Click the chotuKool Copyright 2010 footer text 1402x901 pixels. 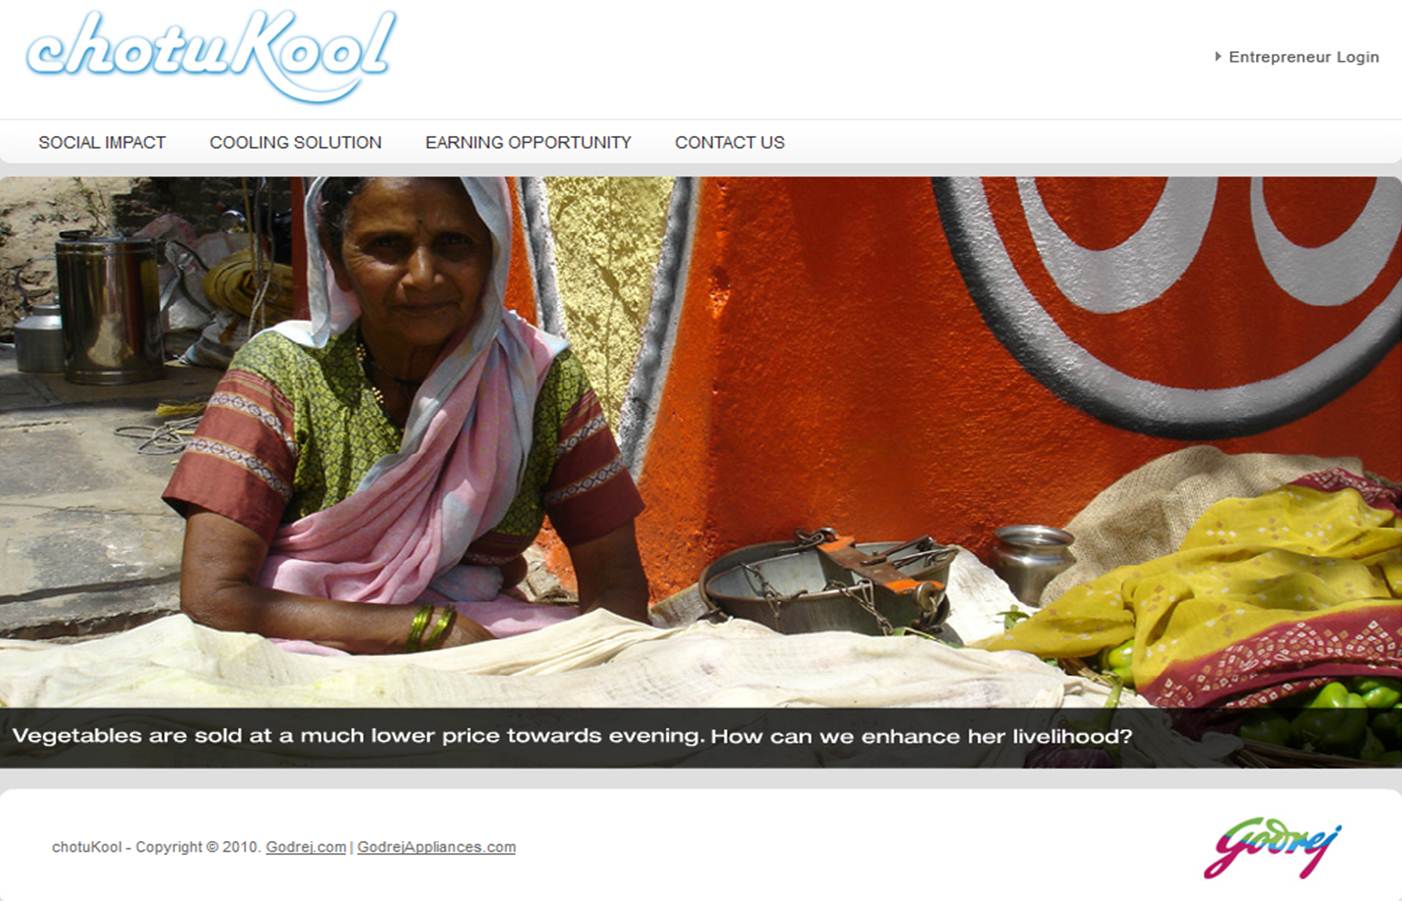click(156, 847)
